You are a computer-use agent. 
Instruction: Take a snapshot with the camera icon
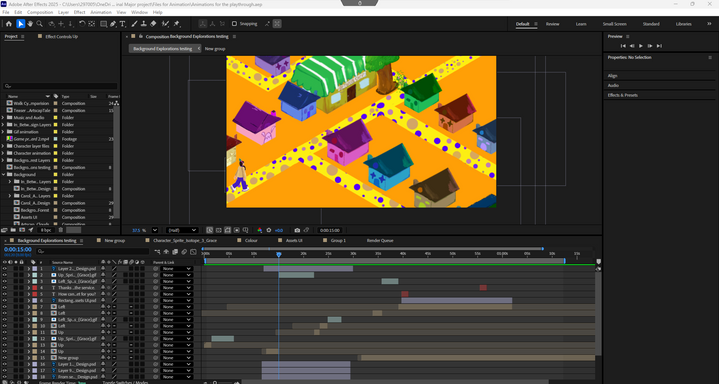(x=297, y=230)
